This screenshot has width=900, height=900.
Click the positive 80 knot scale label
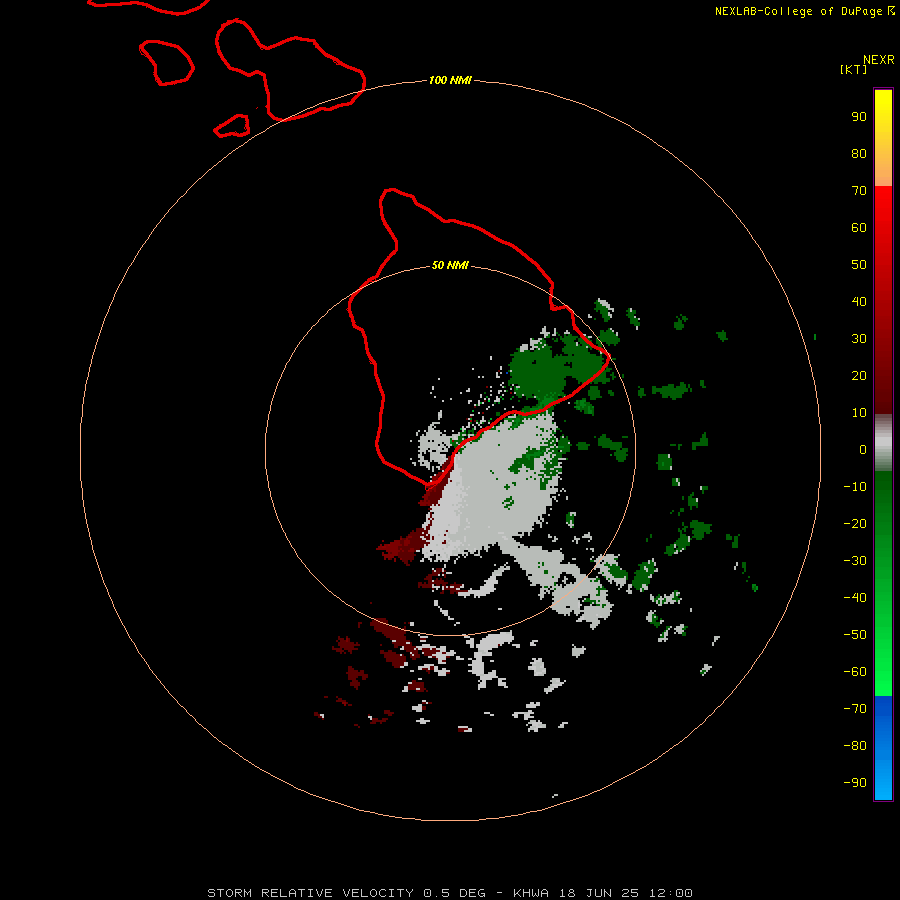pyautogui.click(x=859, y=154)
